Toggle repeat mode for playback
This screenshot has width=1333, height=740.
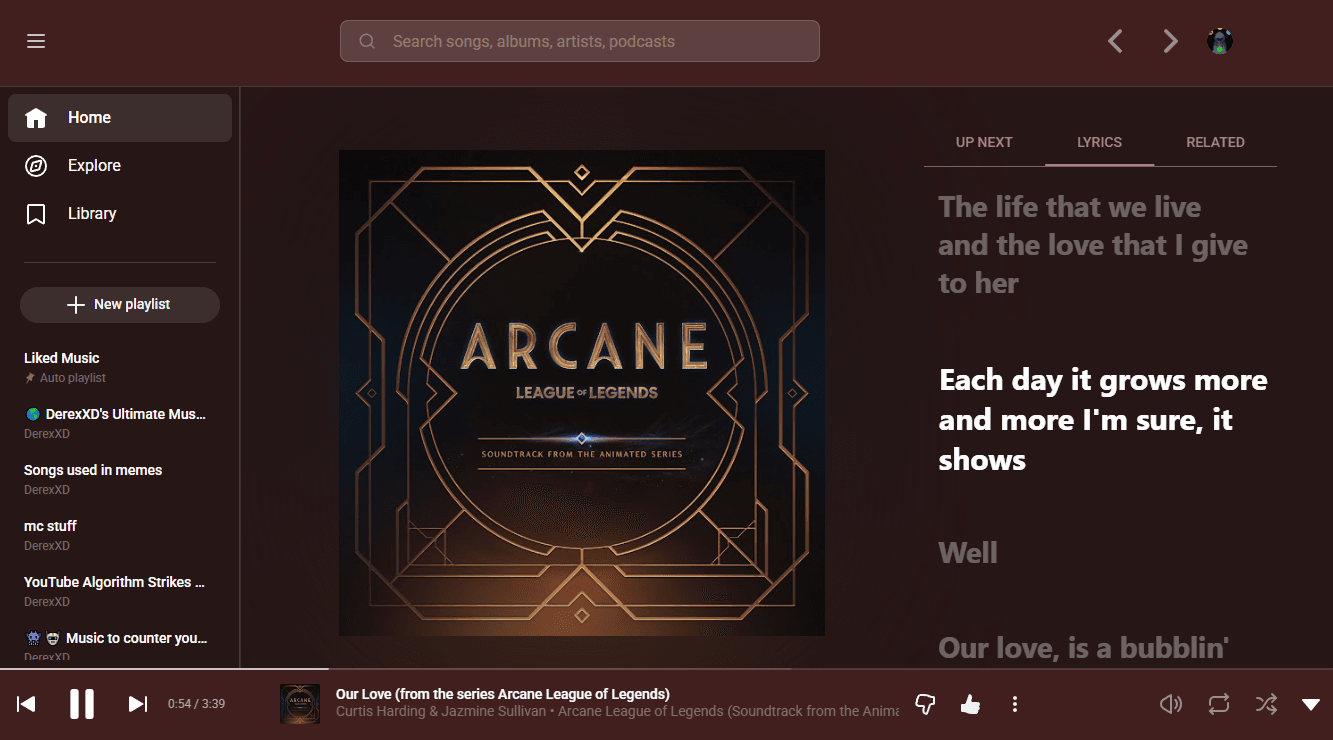click(1218, 704)
